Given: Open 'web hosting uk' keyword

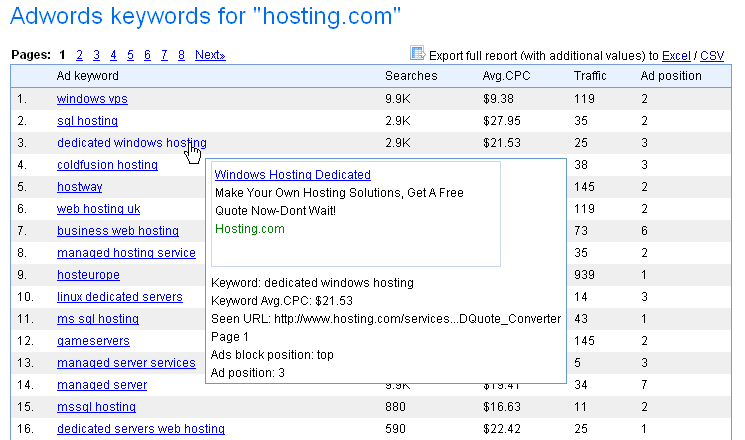Looking at the screenshot, I should tap(98, 209).
